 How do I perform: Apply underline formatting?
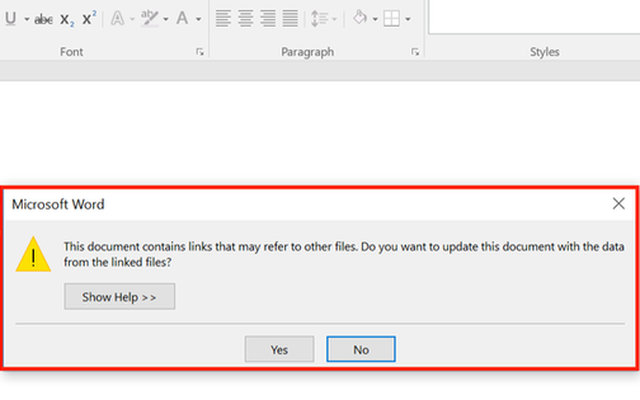(10, 19)
